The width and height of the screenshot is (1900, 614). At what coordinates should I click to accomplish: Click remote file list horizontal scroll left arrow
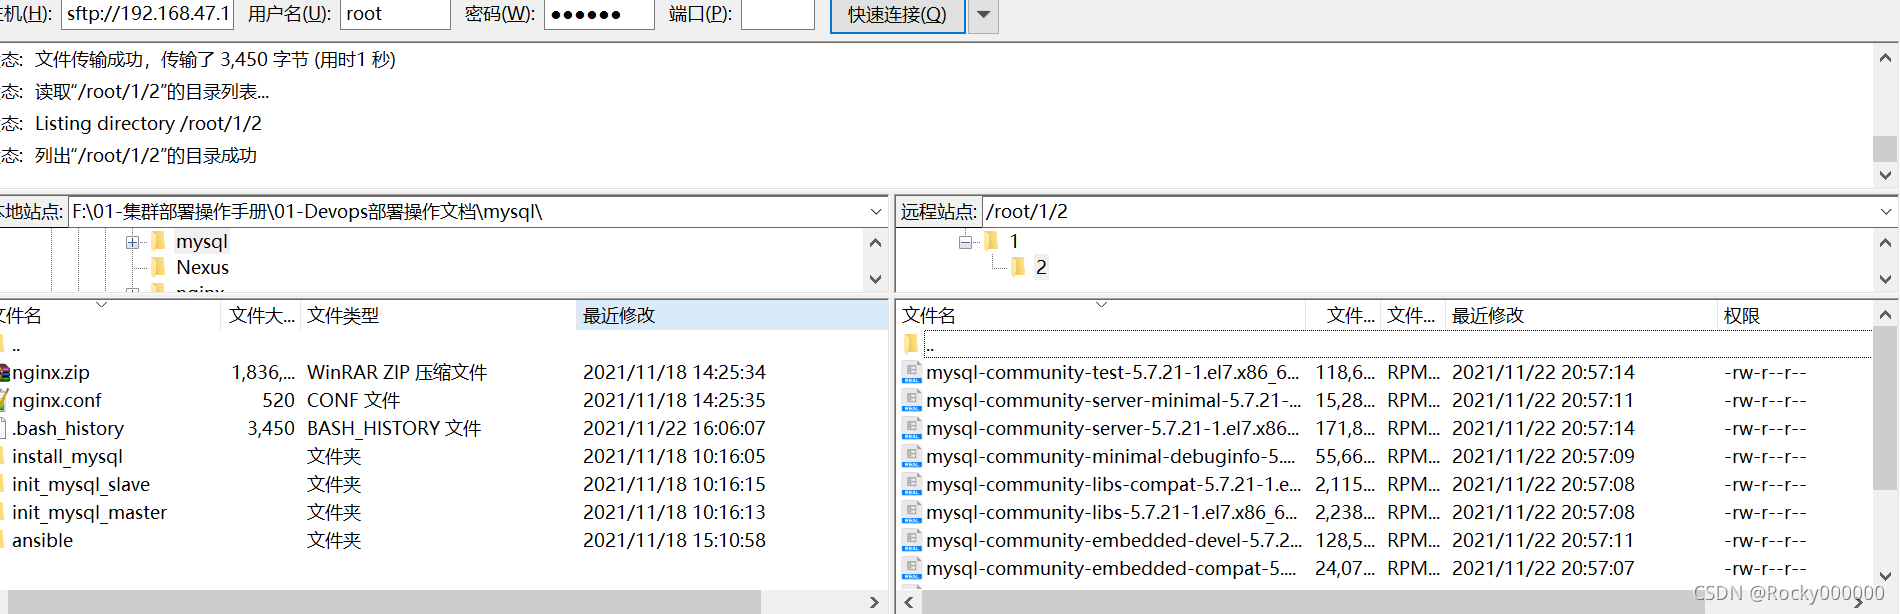coord(908,602)
